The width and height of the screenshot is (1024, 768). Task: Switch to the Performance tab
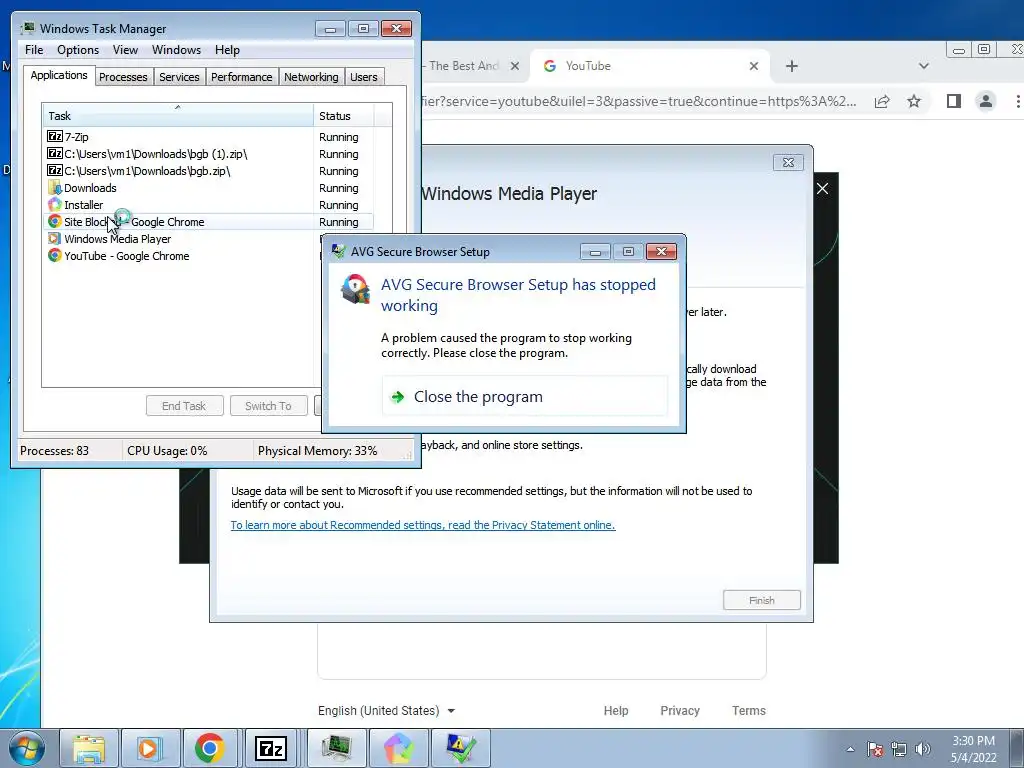[x=241, y=77]
